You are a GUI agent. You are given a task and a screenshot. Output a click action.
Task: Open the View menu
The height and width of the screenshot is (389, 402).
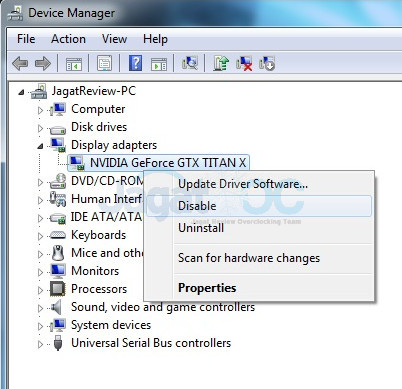[114, 39]
